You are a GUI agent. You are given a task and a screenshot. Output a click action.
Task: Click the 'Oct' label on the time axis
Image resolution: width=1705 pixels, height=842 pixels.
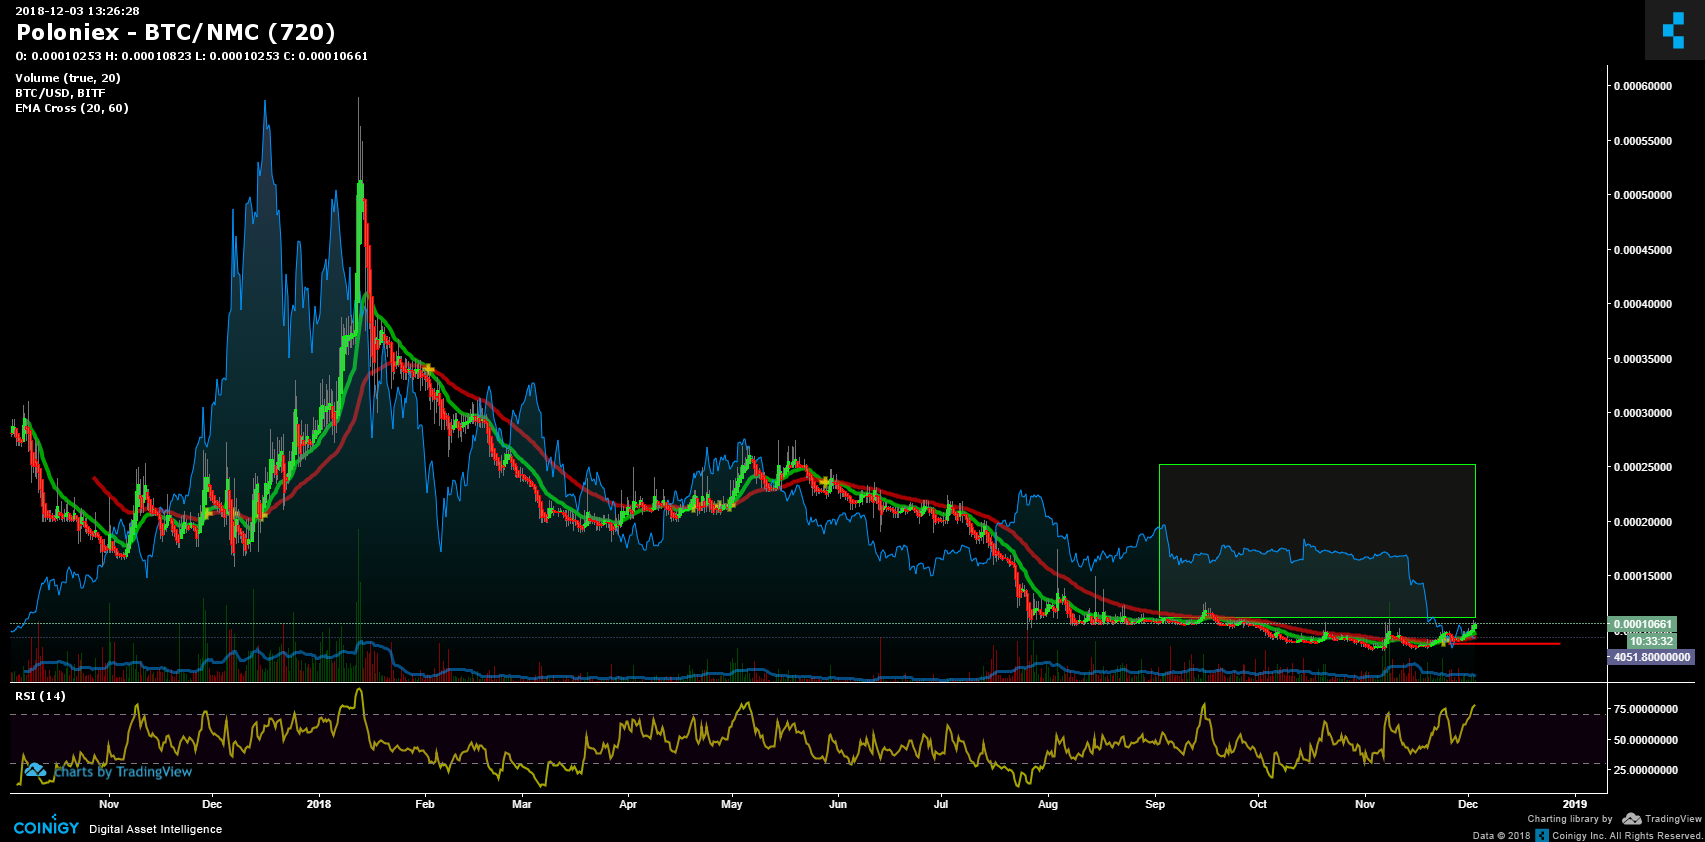1258,804
